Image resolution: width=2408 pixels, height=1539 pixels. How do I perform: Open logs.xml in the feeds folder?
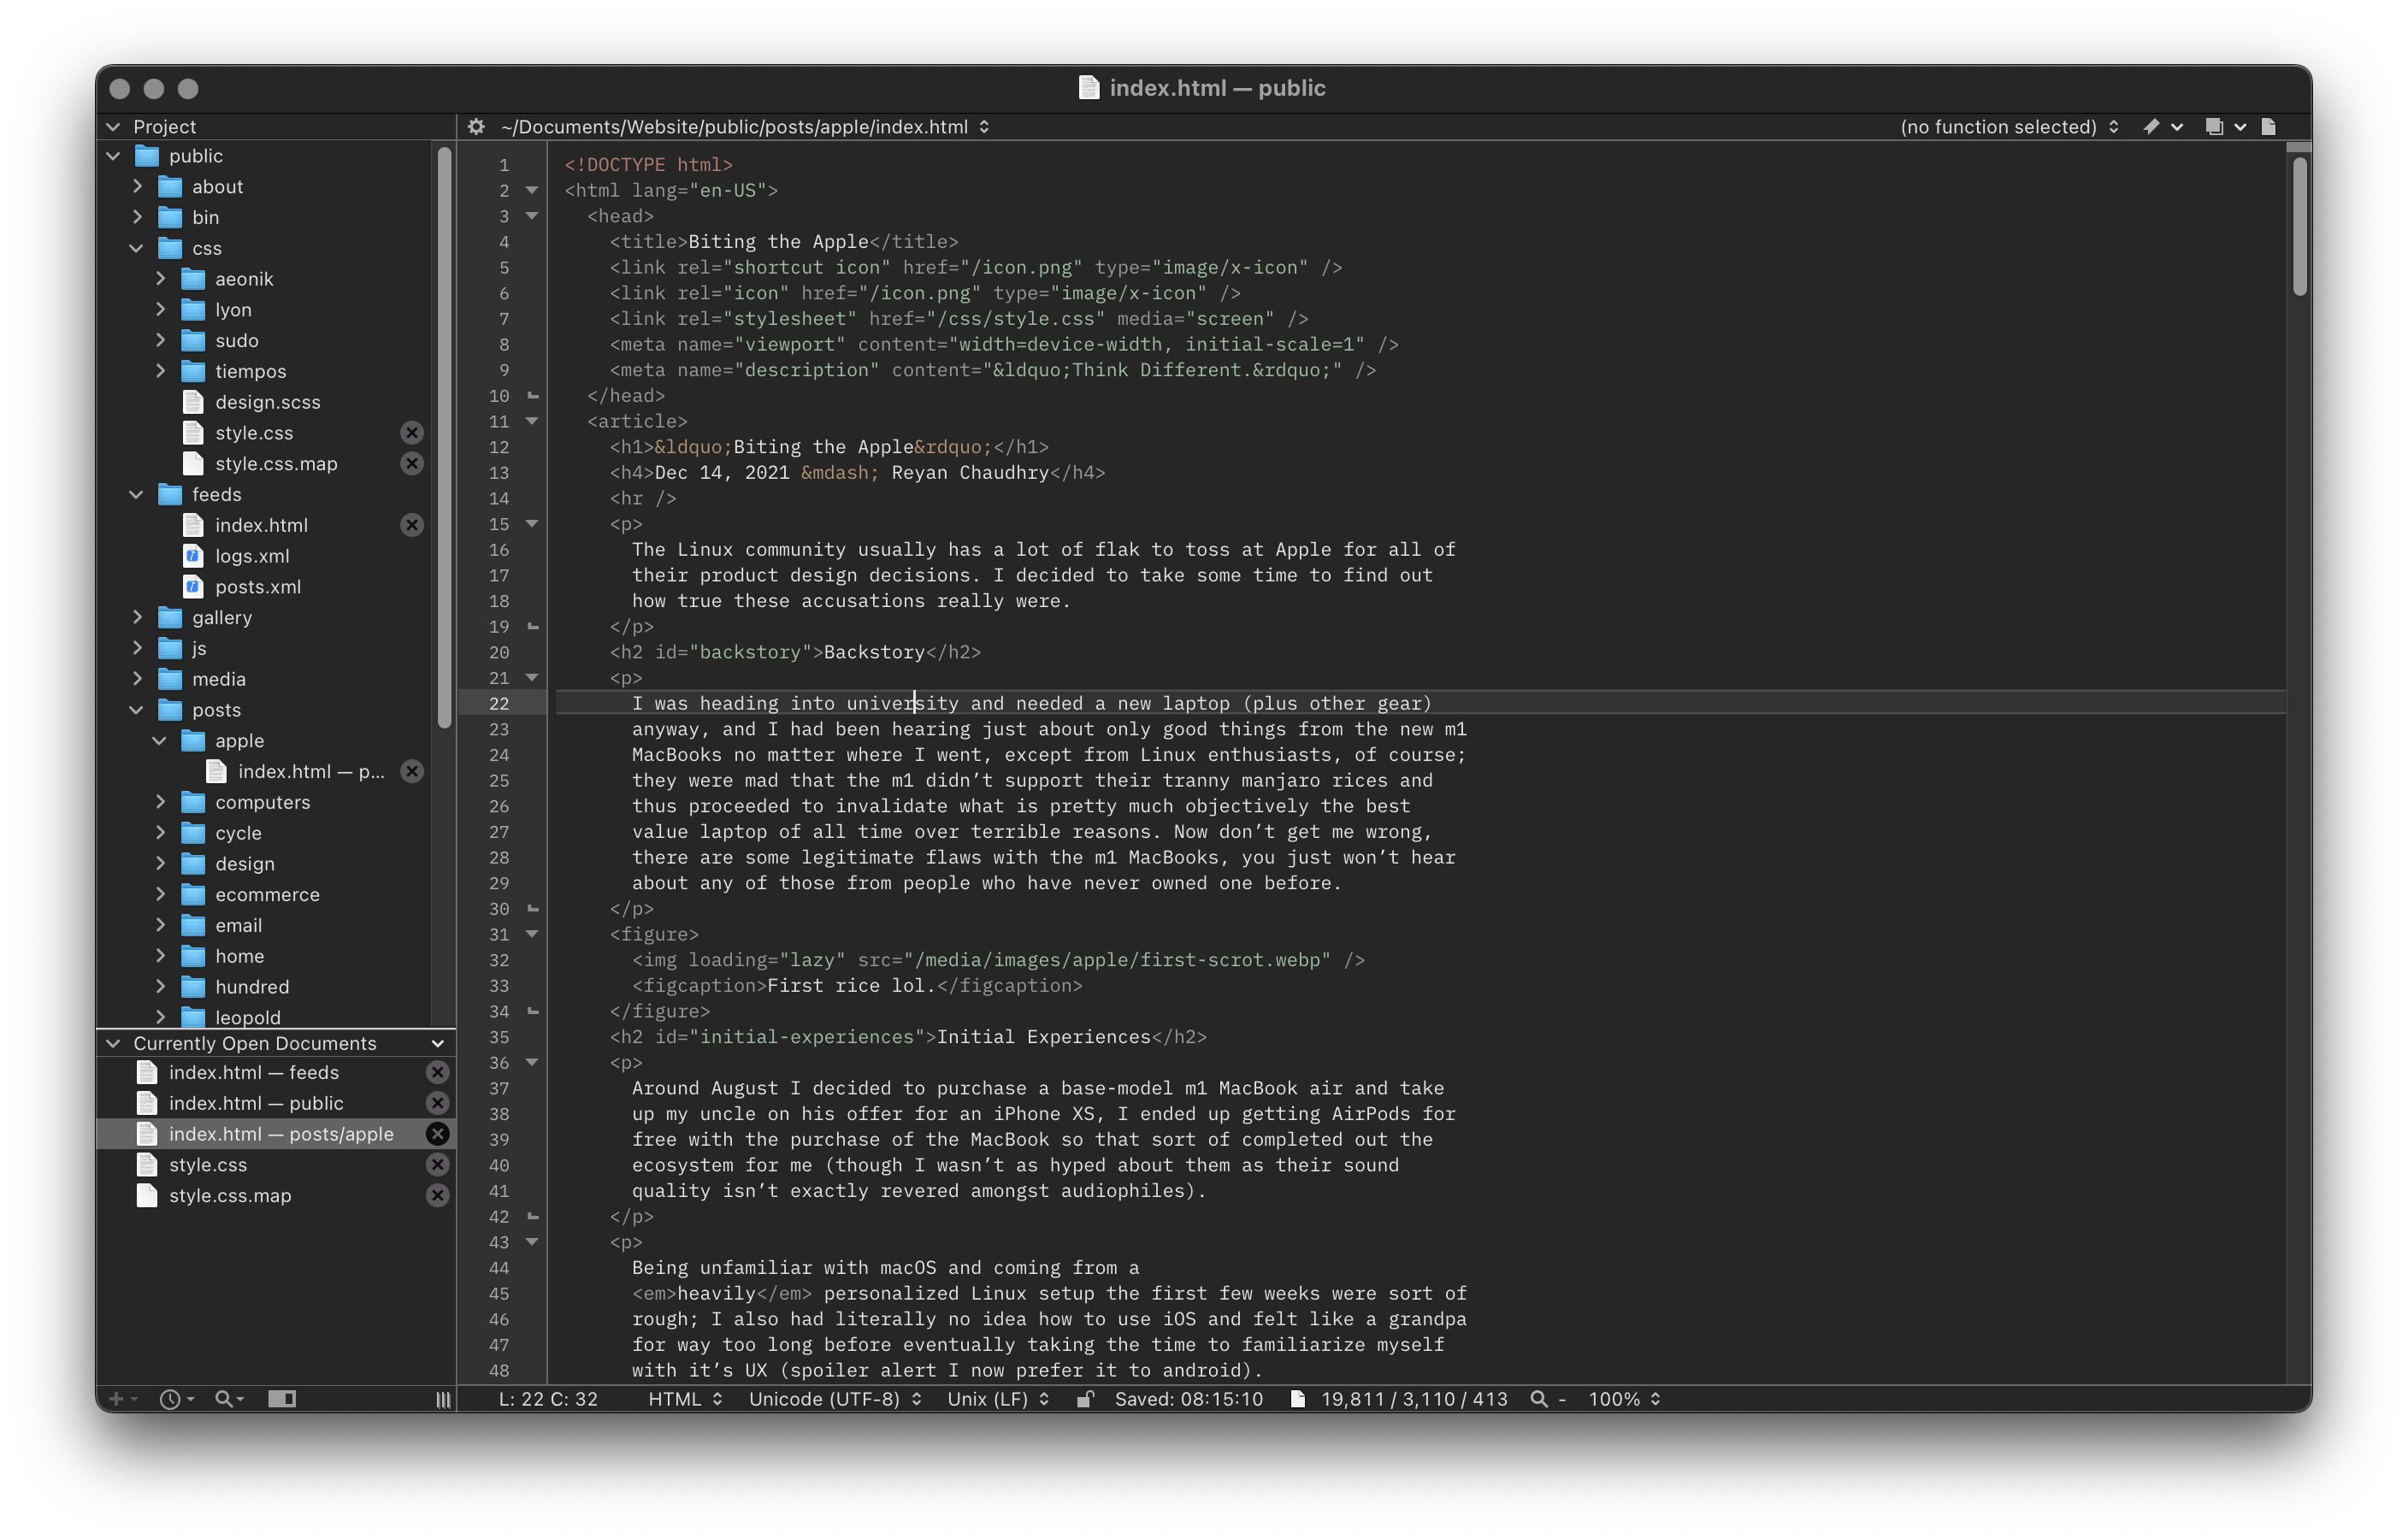[x=252, y=556]
